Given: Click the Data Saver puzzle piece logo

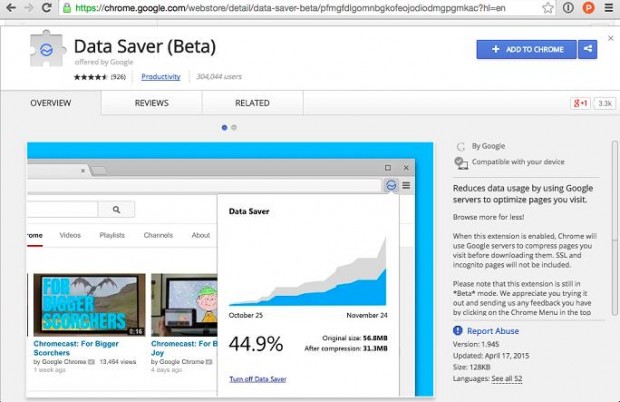Looking at the screenshot, I should [x=47, y=49].
